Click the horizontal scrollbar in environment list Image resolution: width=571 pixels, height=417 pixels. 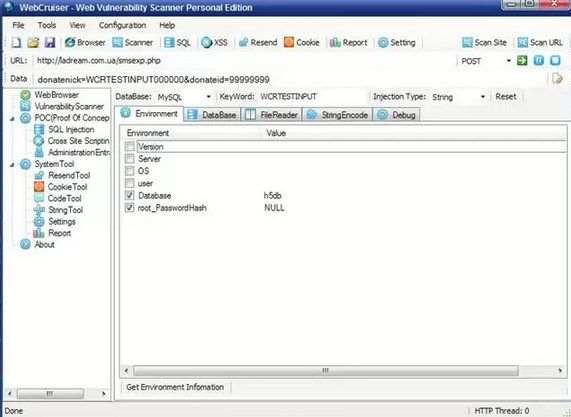(x=326, y=371)
